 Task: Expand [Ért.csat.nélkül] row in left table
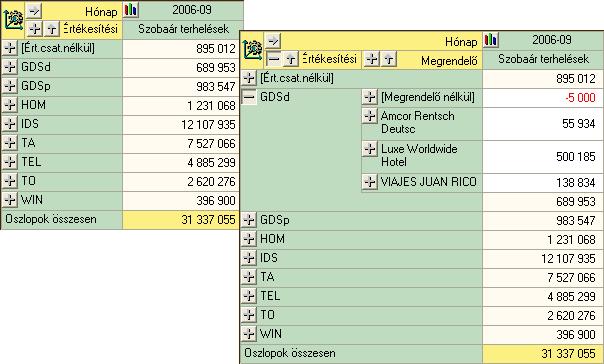pos(10,48)
